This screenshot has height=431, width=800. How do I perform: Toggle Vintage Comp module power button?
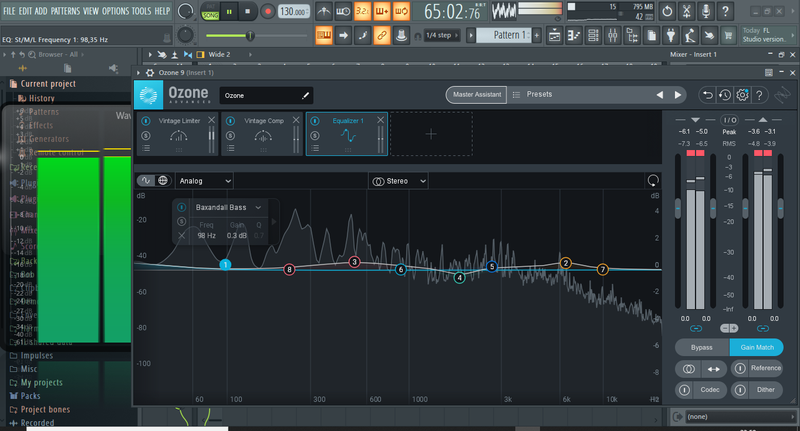point(230,121)
